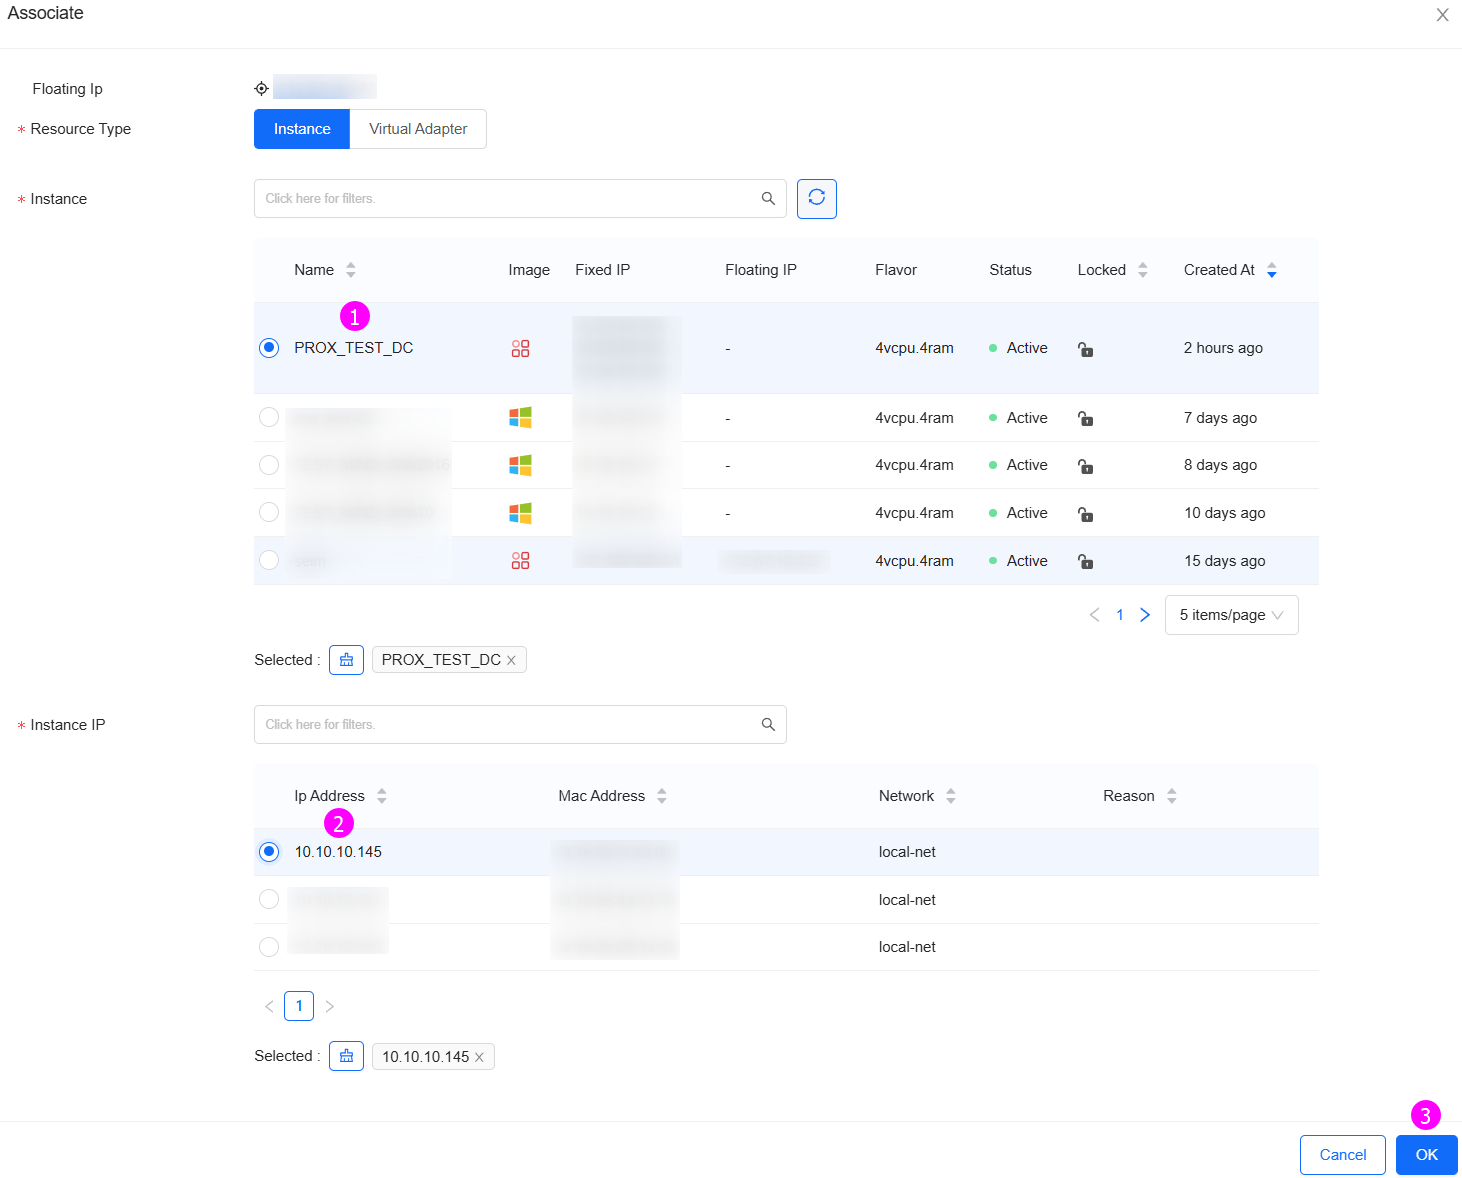Screen dimensions: 1462x1178
Task: Click the unlocked padlock in 8 days ago row
Action: (x=1085, y=466)
